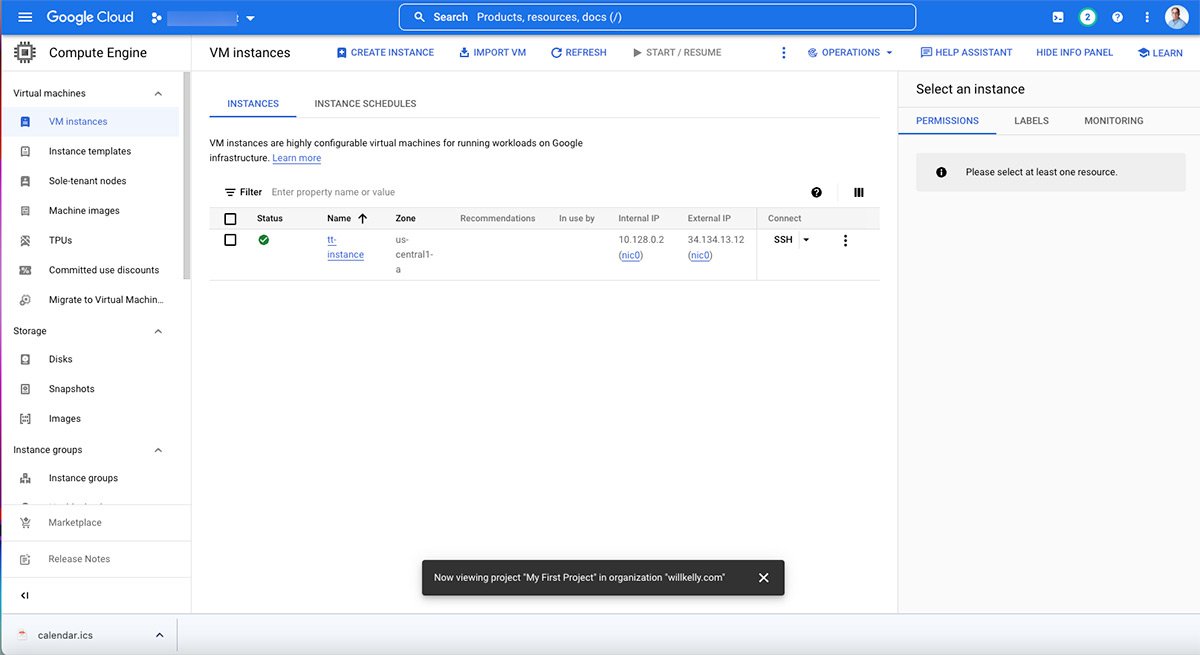1200x655 pixels.
Task: Switch to the Instance Schedules tab
Action: pos(365,103)
